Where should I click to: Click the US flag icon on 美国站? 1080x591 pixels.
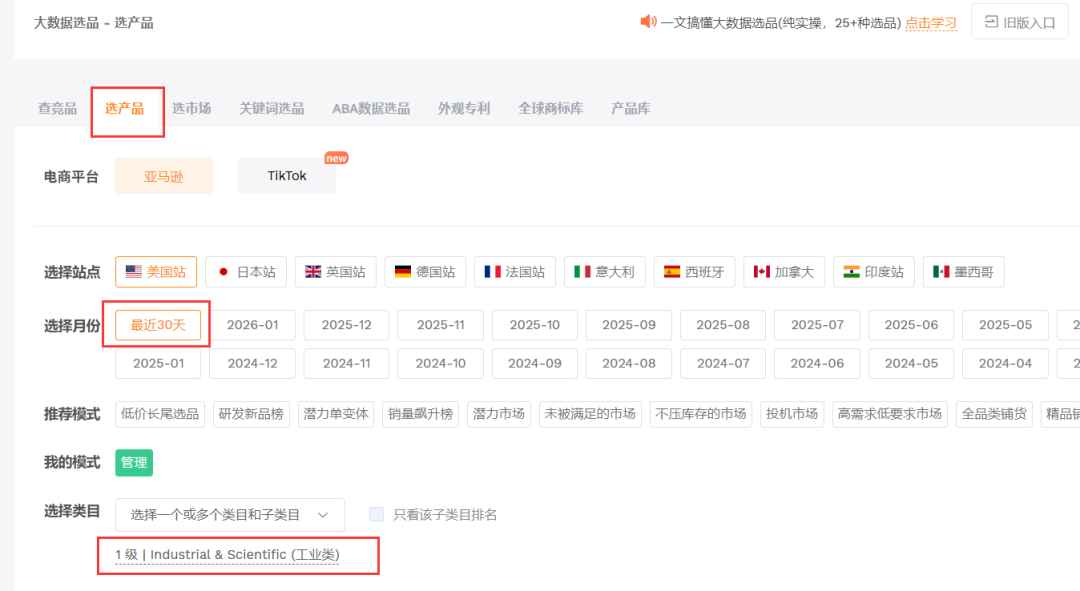click(x=133, y=271)
